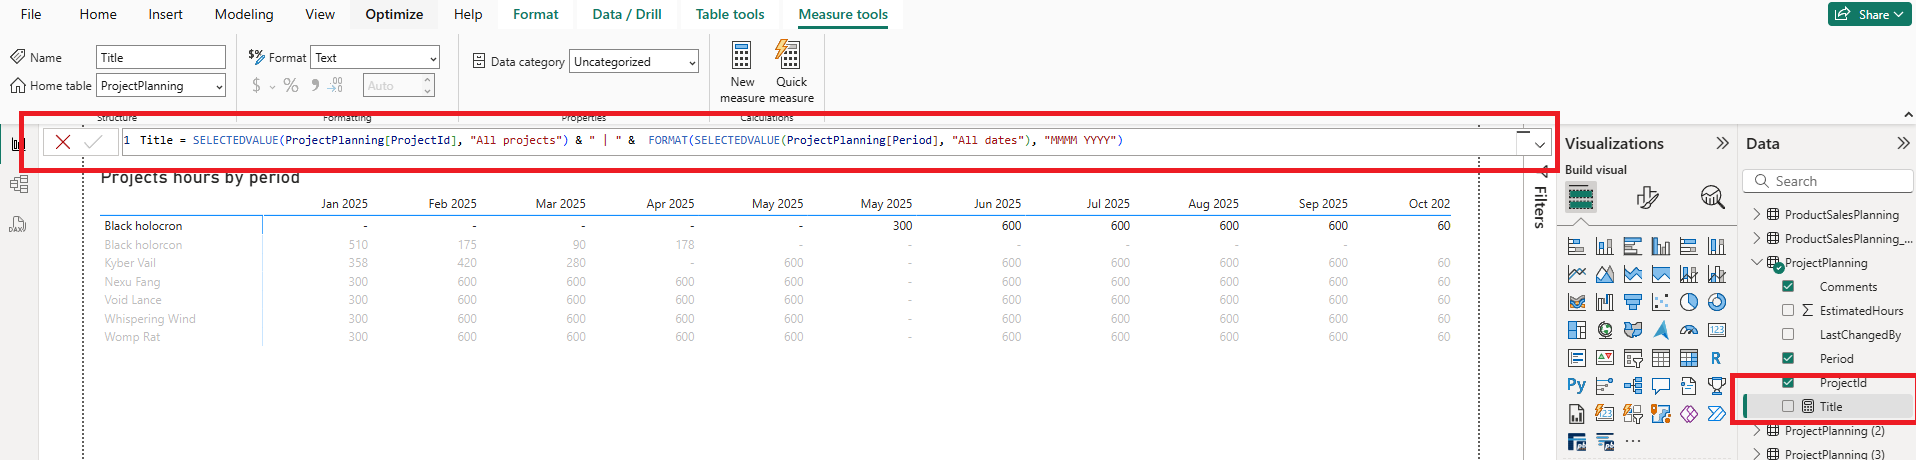Expand the ProductSalesPlanning table
The height and width of the screenshot is (460, 1916).
(1757, 215)
